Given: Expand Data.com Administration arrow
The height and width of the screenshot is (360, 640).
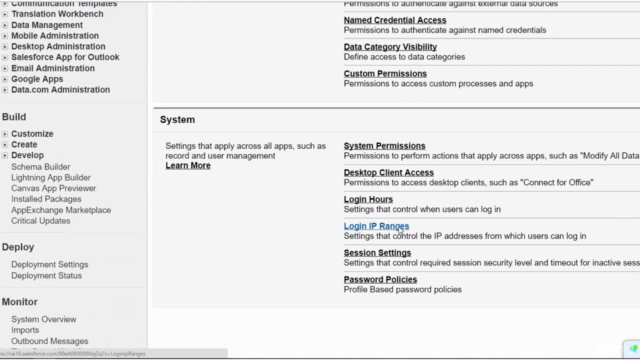Looking at the screenshot, I should [4, 90].
